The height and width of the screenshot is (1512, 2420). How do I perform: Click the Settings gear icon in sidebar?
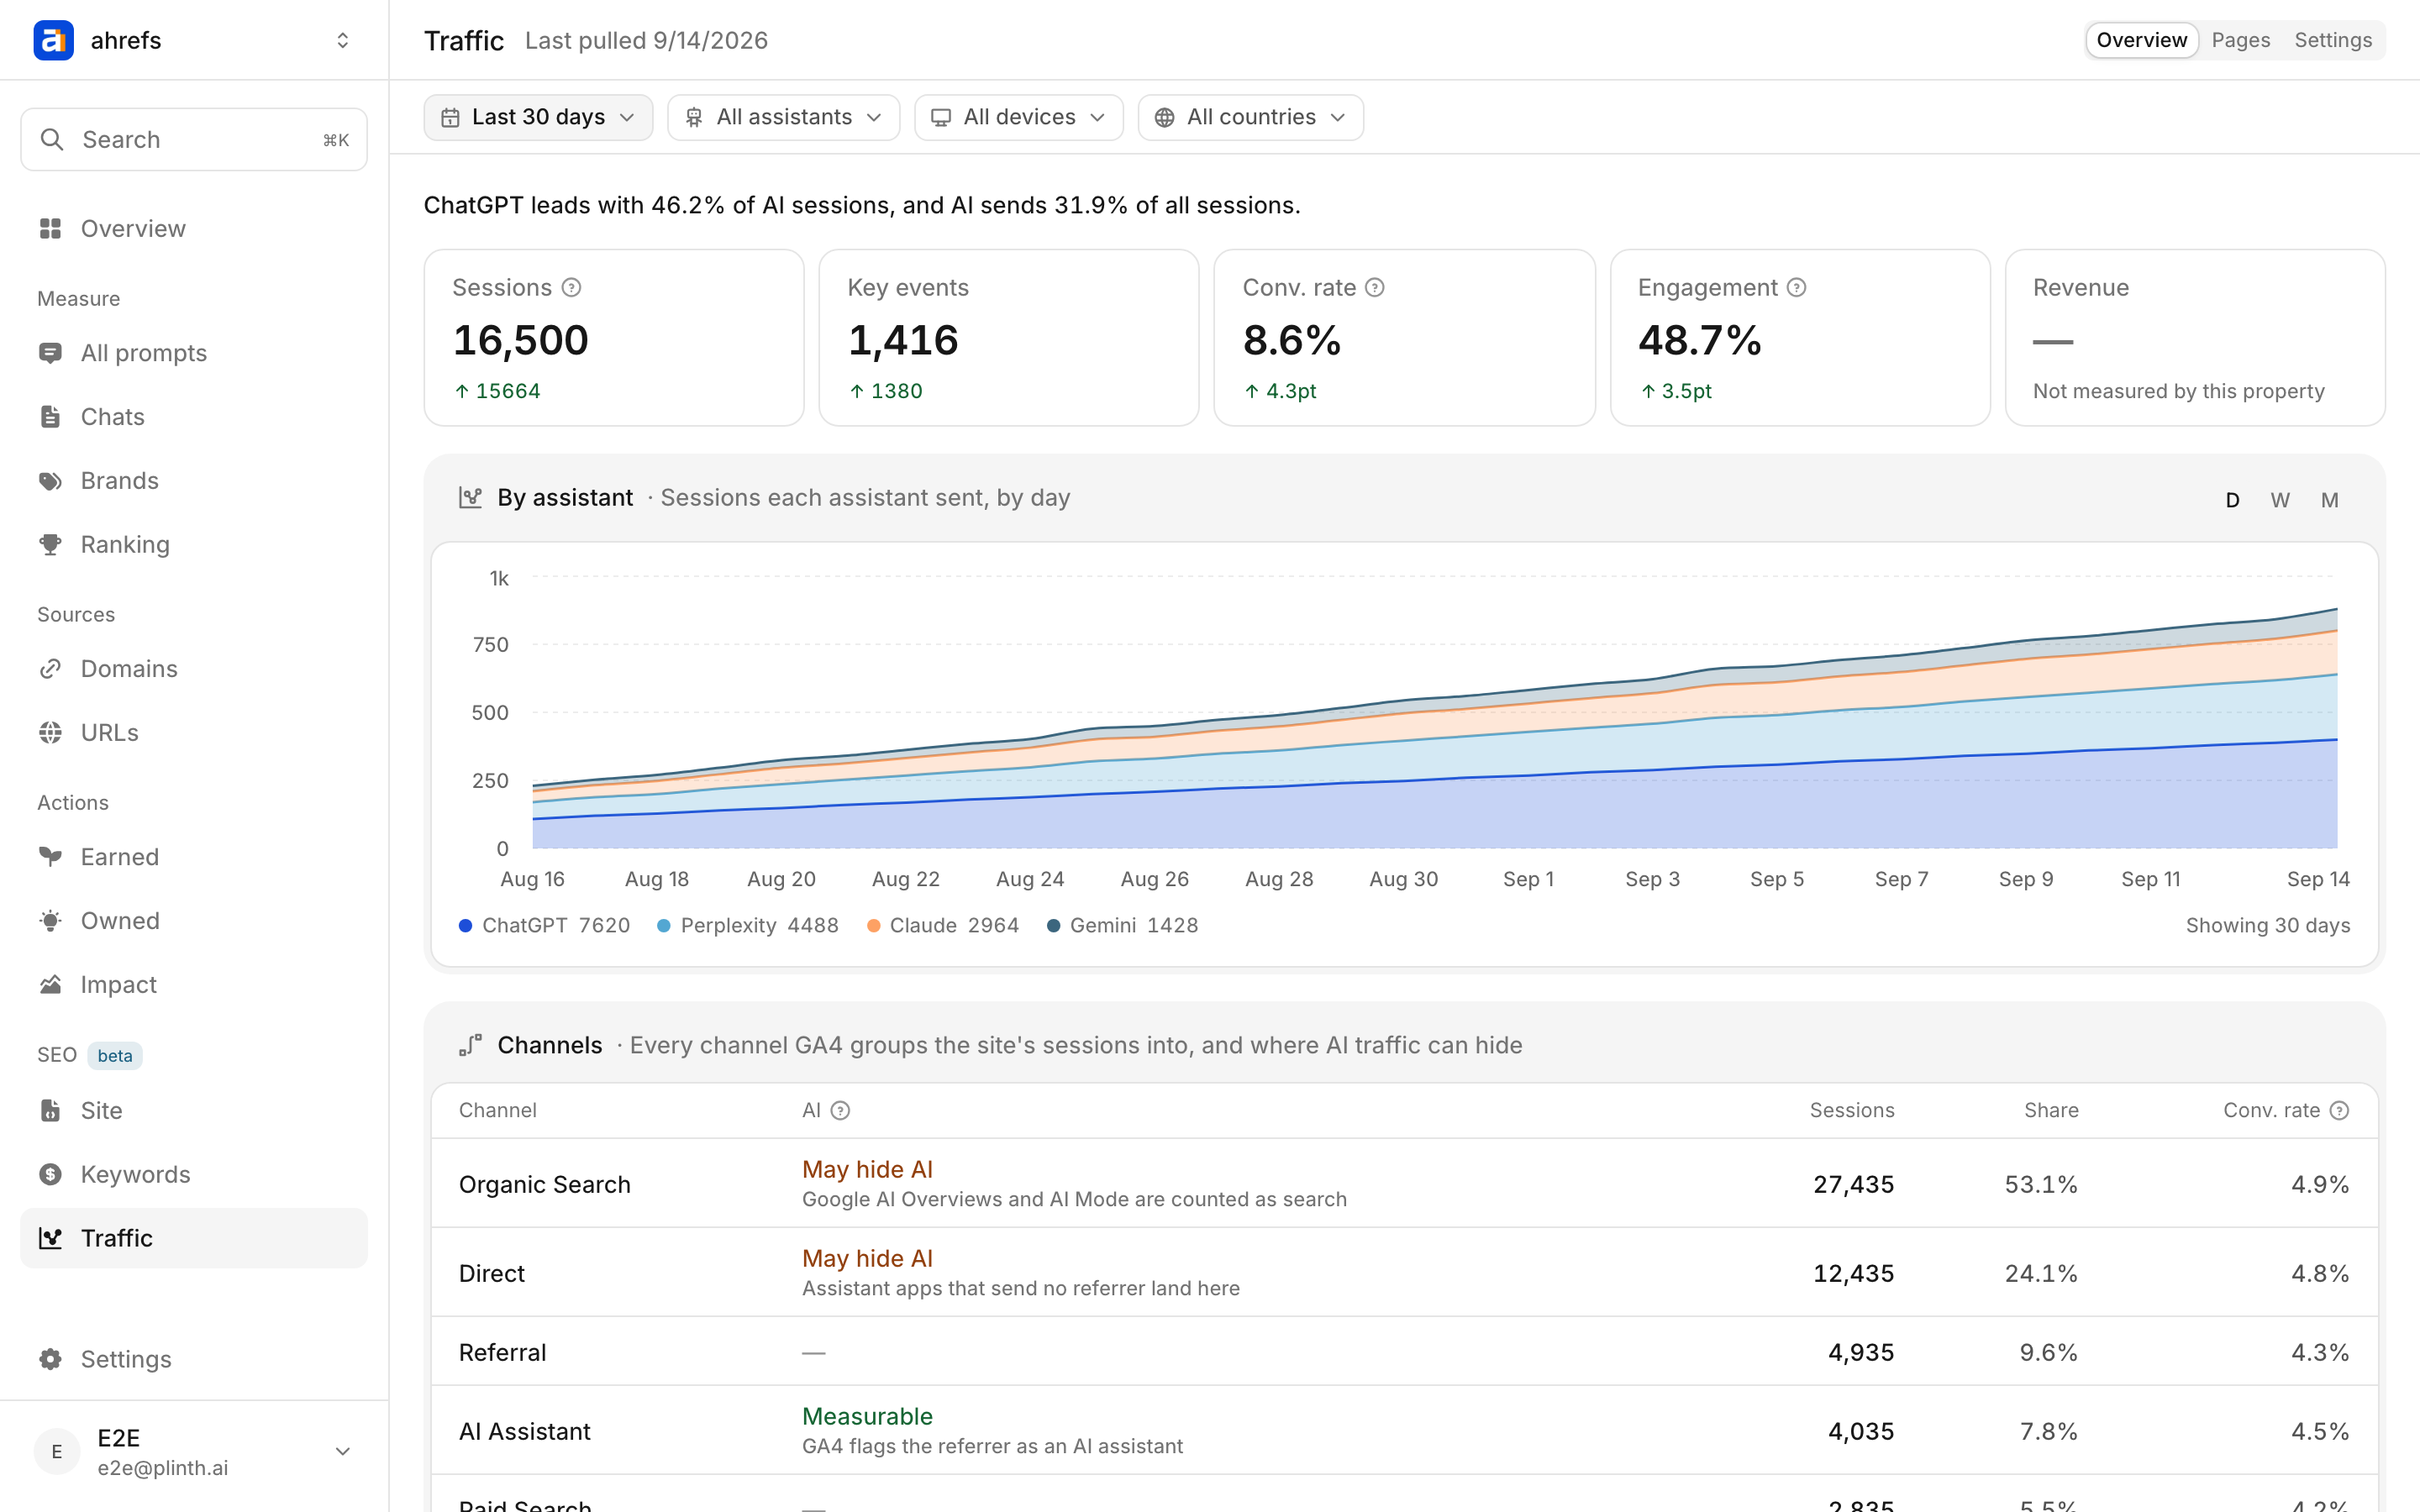[50, 1360]
